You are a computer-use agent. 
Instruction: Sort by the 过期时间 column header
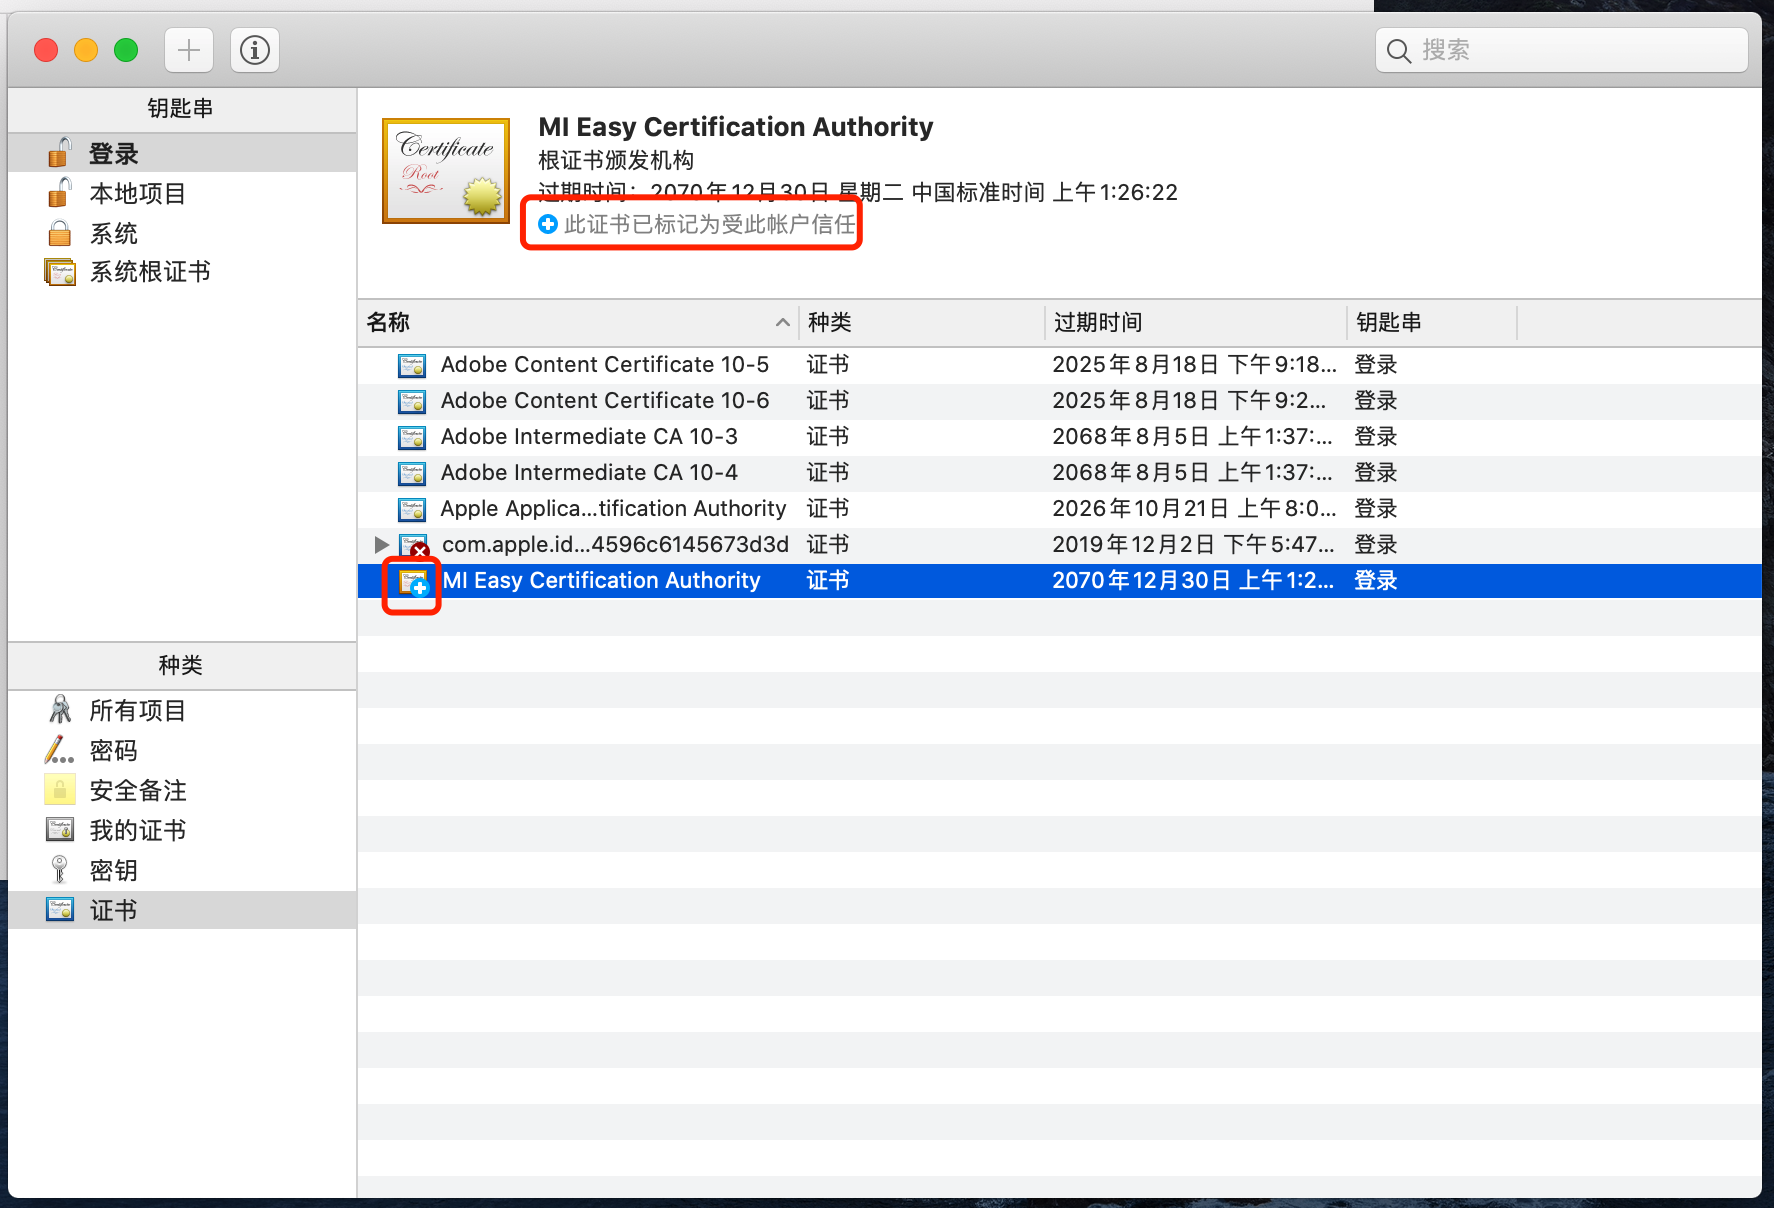coord(1196,323)
